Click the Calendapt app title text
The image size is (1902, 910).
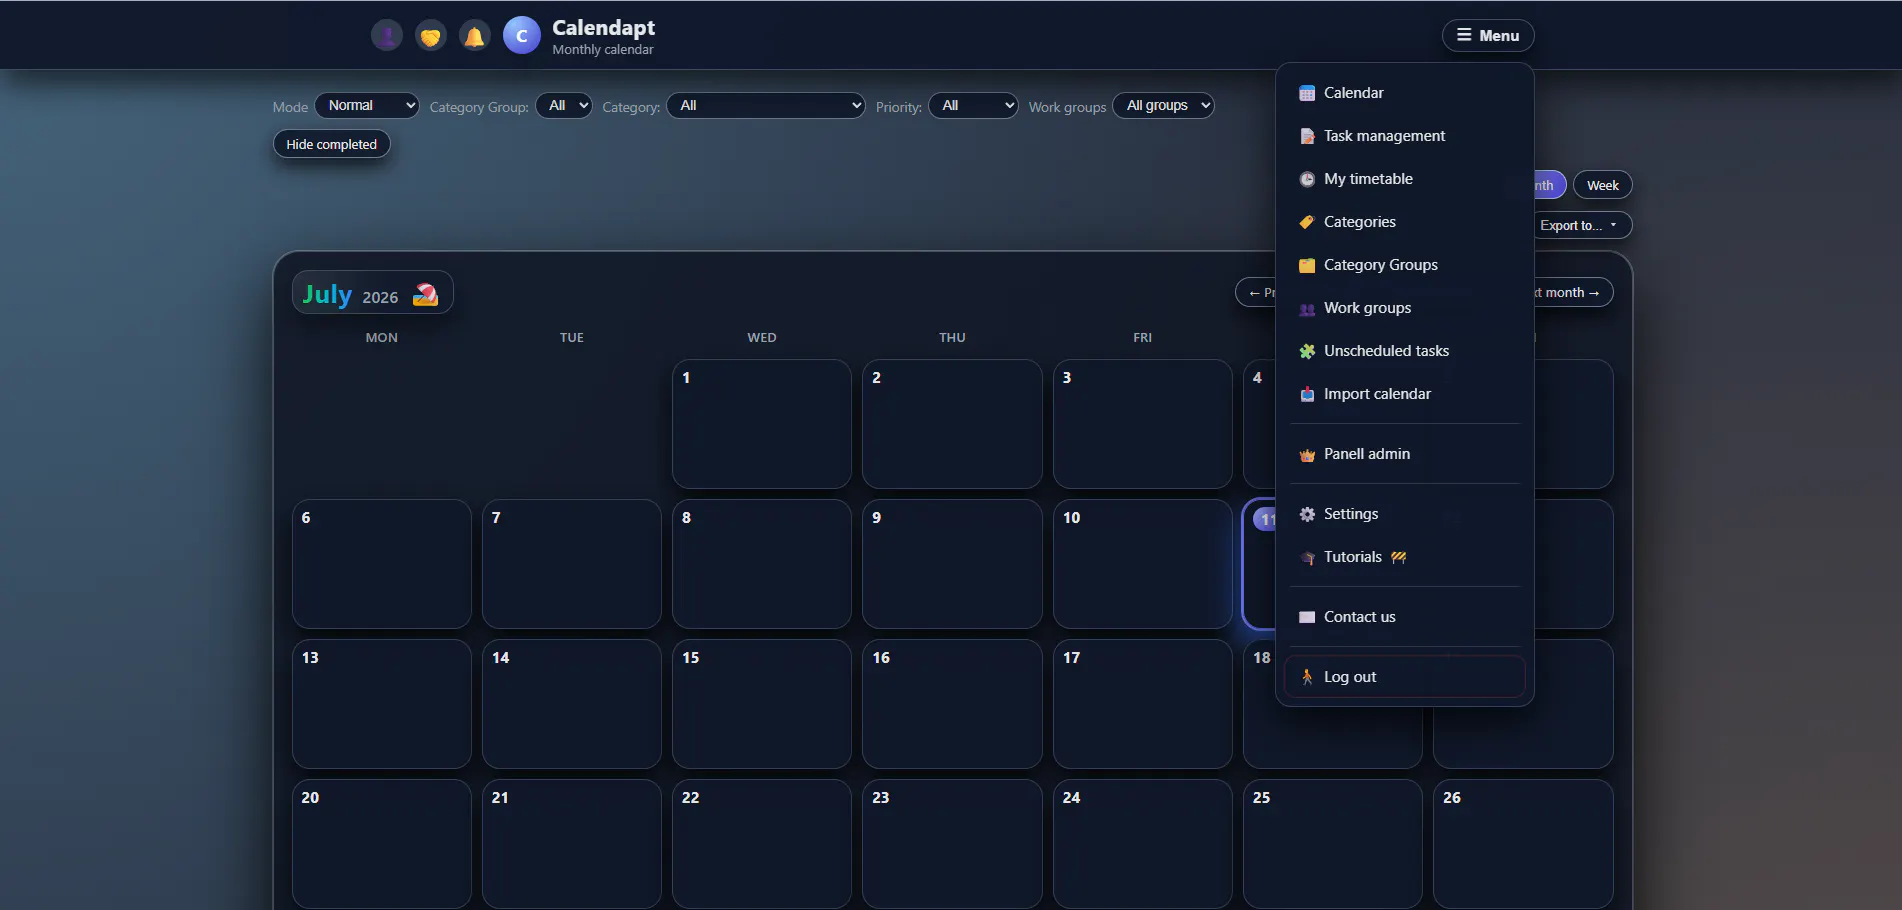click(603, 27)
